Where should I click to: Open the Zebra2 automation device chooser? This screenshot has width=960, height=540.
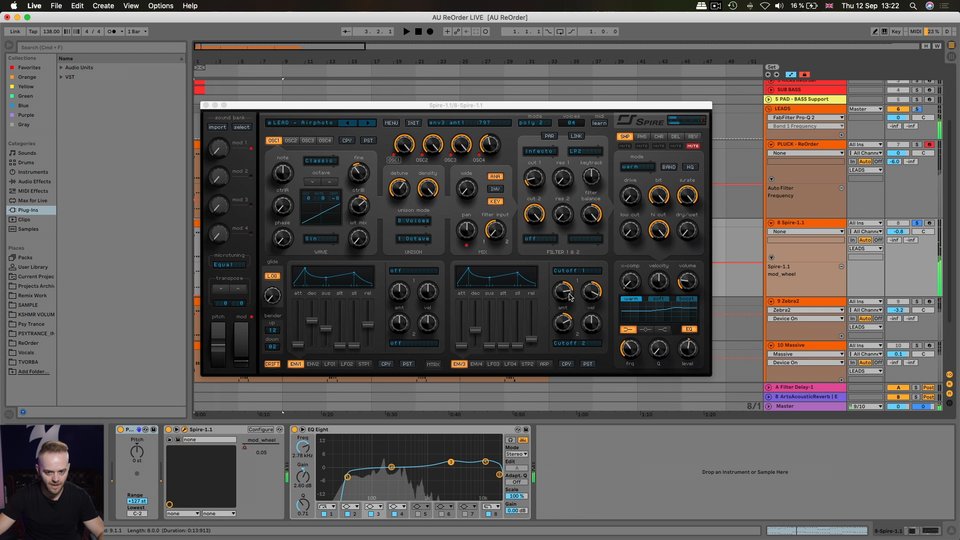point(806,310)
